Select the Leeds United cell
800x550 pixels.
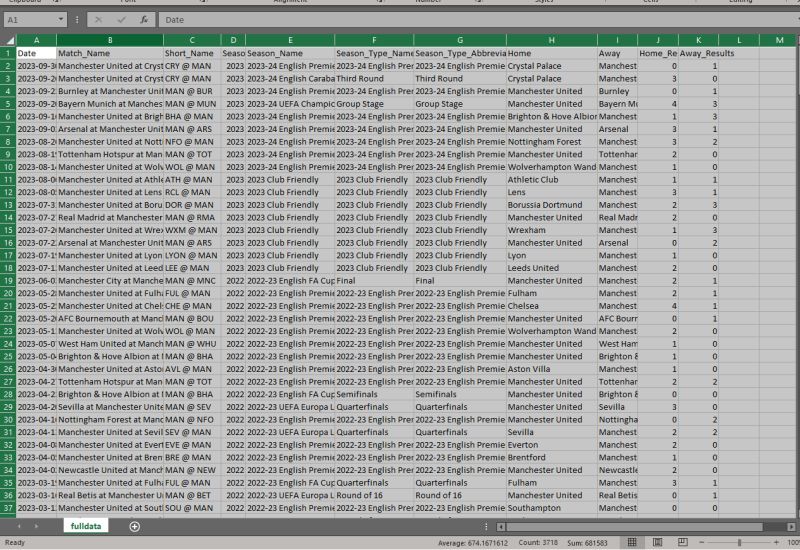(552, 268)
